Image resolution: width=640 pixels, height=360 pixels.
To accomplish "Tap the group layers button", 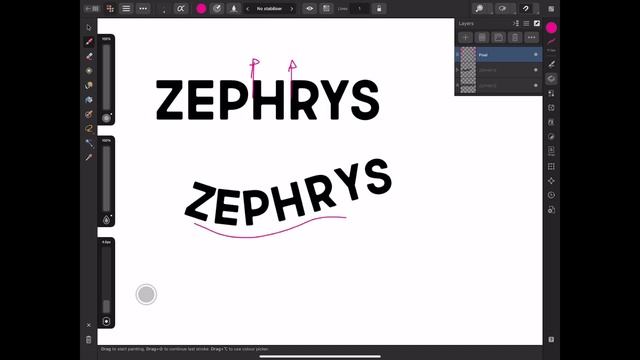I will click(x=482, y=38).
